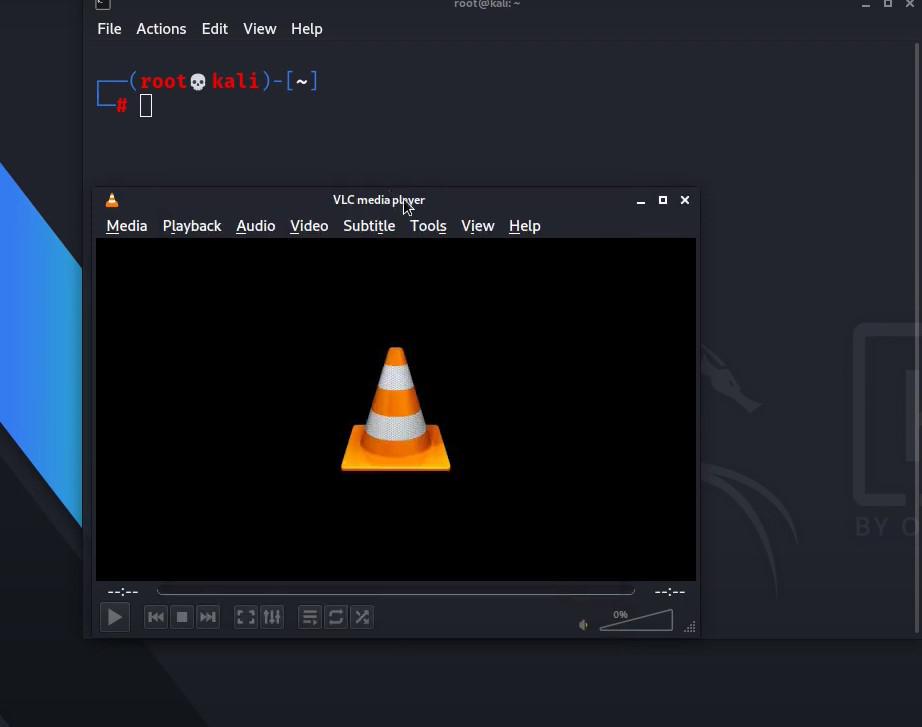Open the VLC Subtitle menu
Viewport: 922px width, 727px height.
tap(369, 226)
